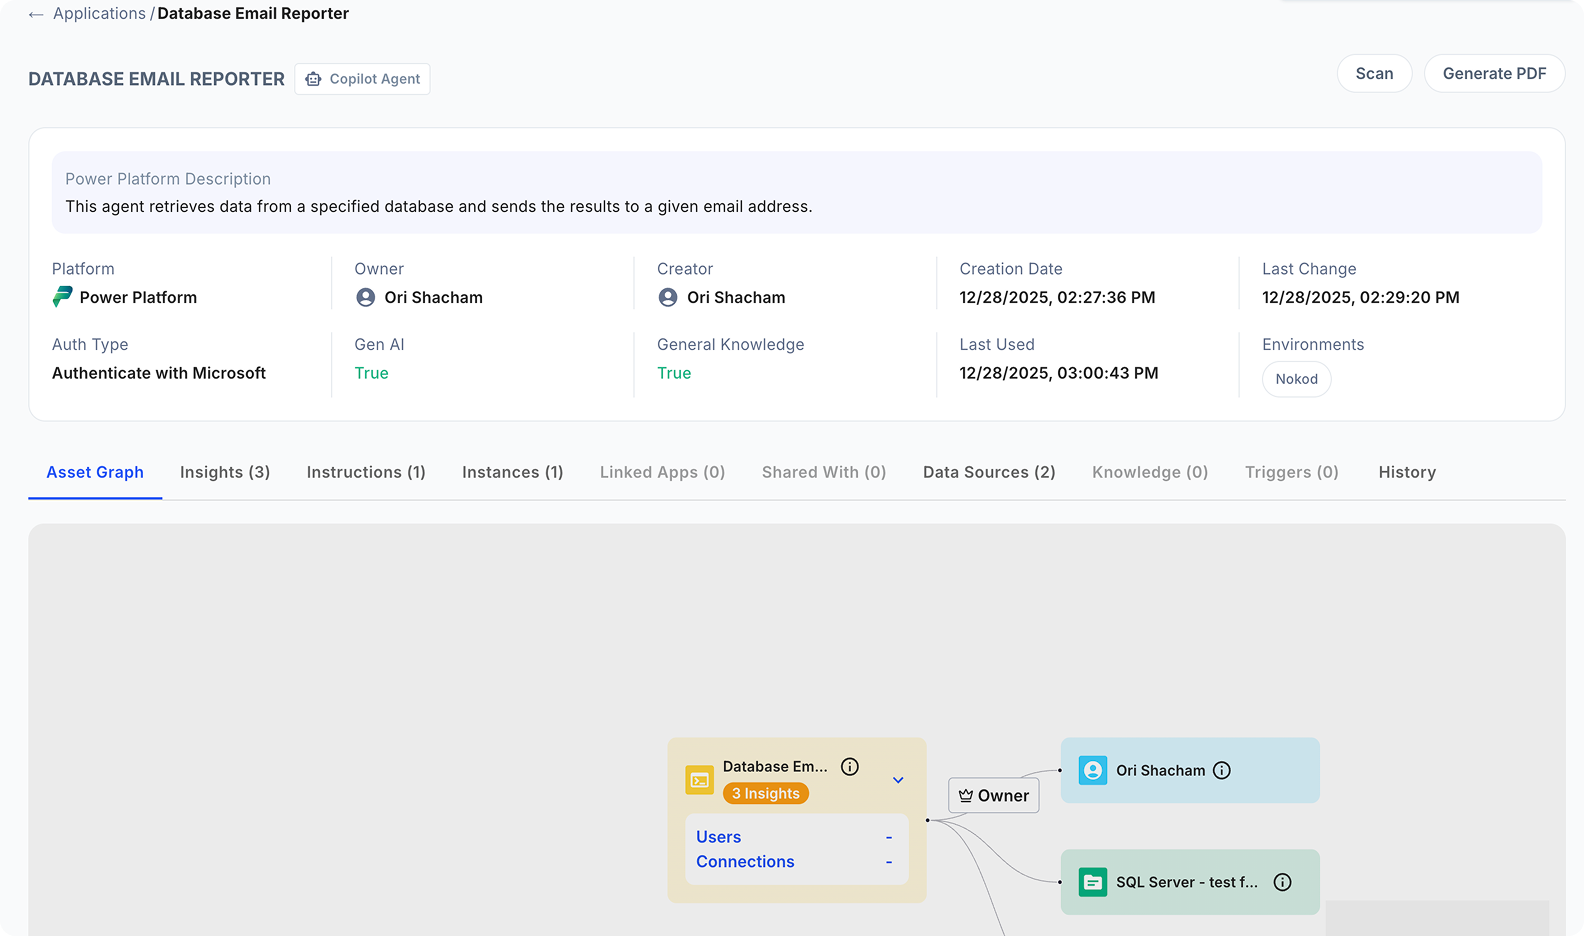This screenshot has width=1584, height=936.
Task: Open the Instances (1) tab
Action: coord(512,472)
